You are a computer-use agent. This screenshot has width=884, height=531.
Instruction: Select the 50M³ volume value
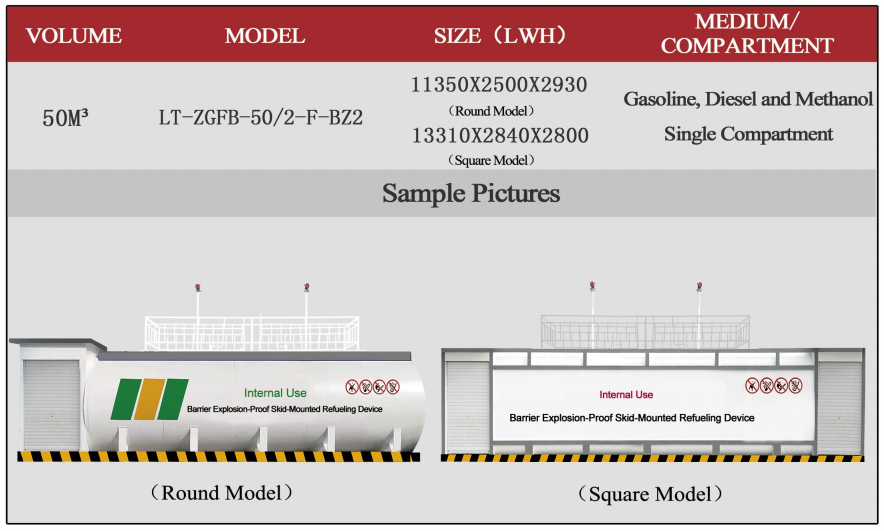(65, 118)
